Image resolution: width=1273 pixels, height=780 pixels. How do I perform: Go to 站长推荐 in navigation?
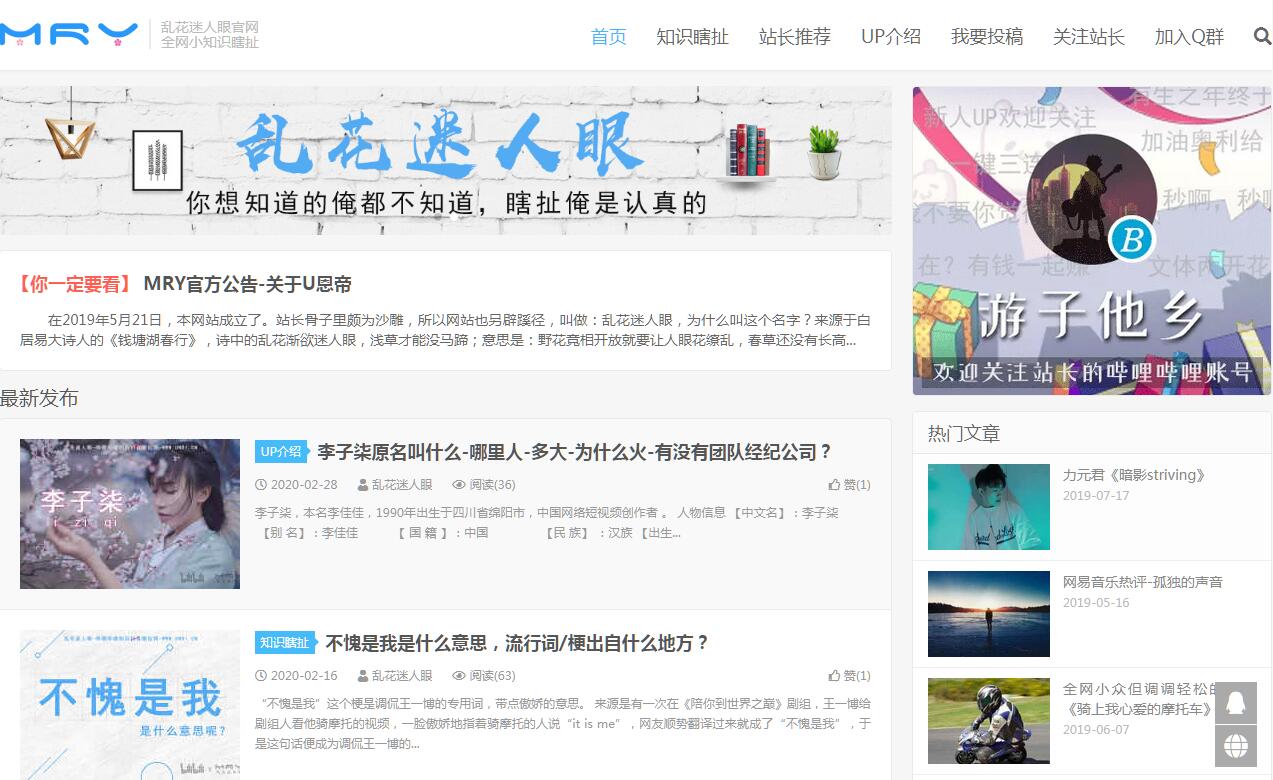(794, 37)
